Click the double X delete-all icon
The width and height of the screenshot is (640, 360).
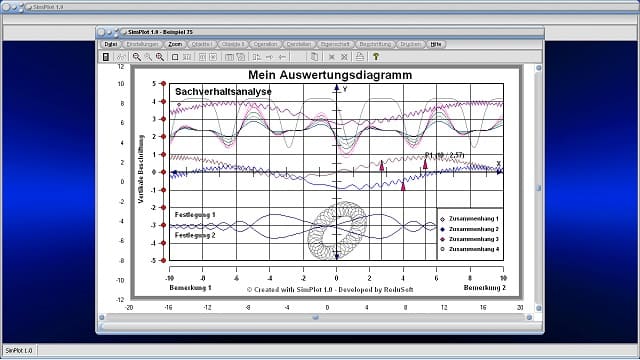coord(344,57)
